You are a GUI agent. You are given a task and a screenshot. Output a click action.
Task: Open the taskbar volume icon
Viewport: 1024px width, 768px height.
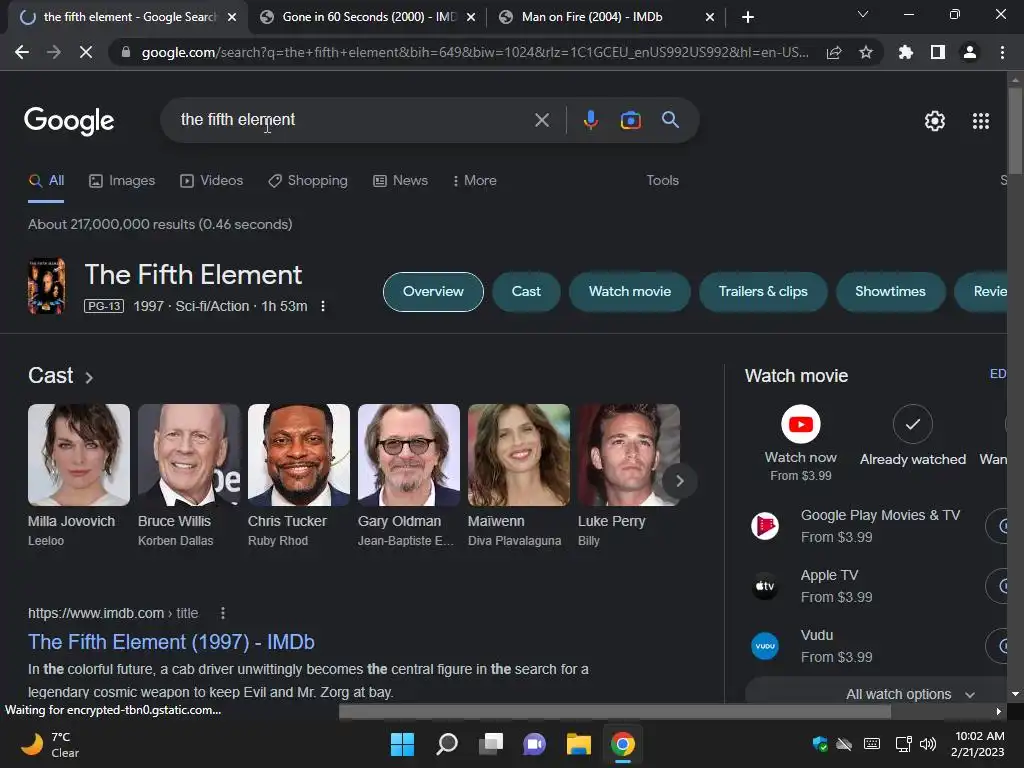tap(927, 744)
